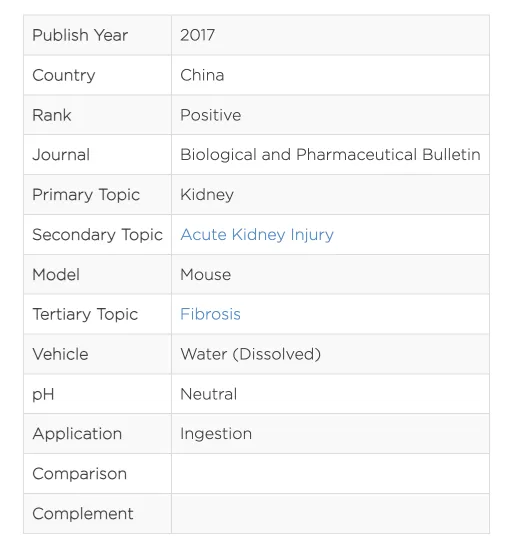This screenshot has height=544, width=532.
Task: Select the Kidney value cell
Action: pyautogui.click(x=330, y=195)
